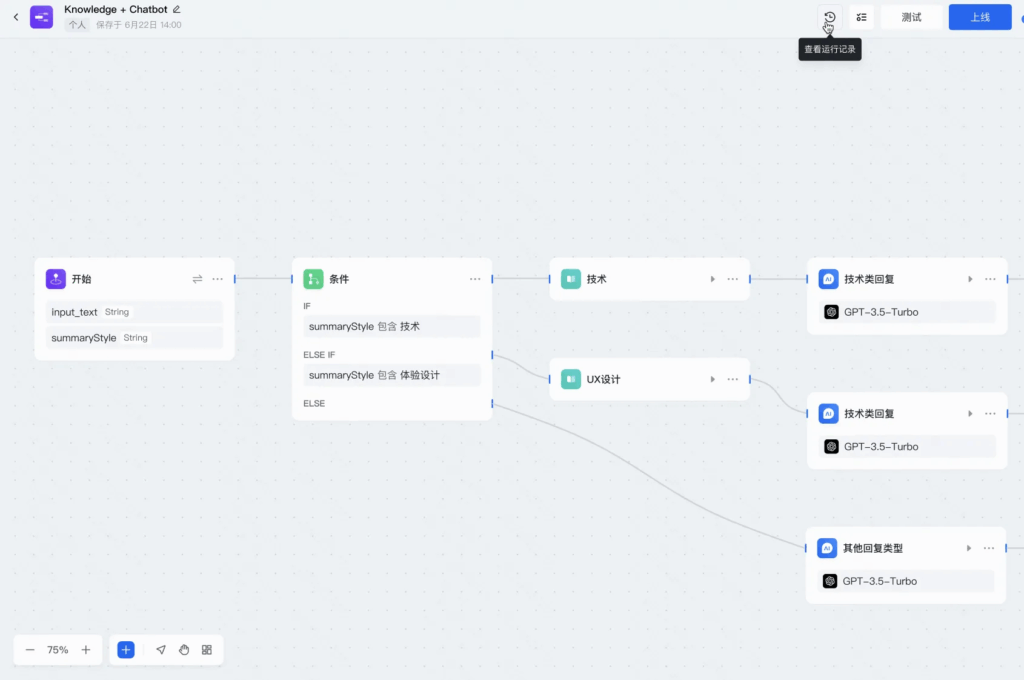This screenshot has width=1024, height=680.
Task: Open more options on UX设计 node
Action: pos(733,379)
